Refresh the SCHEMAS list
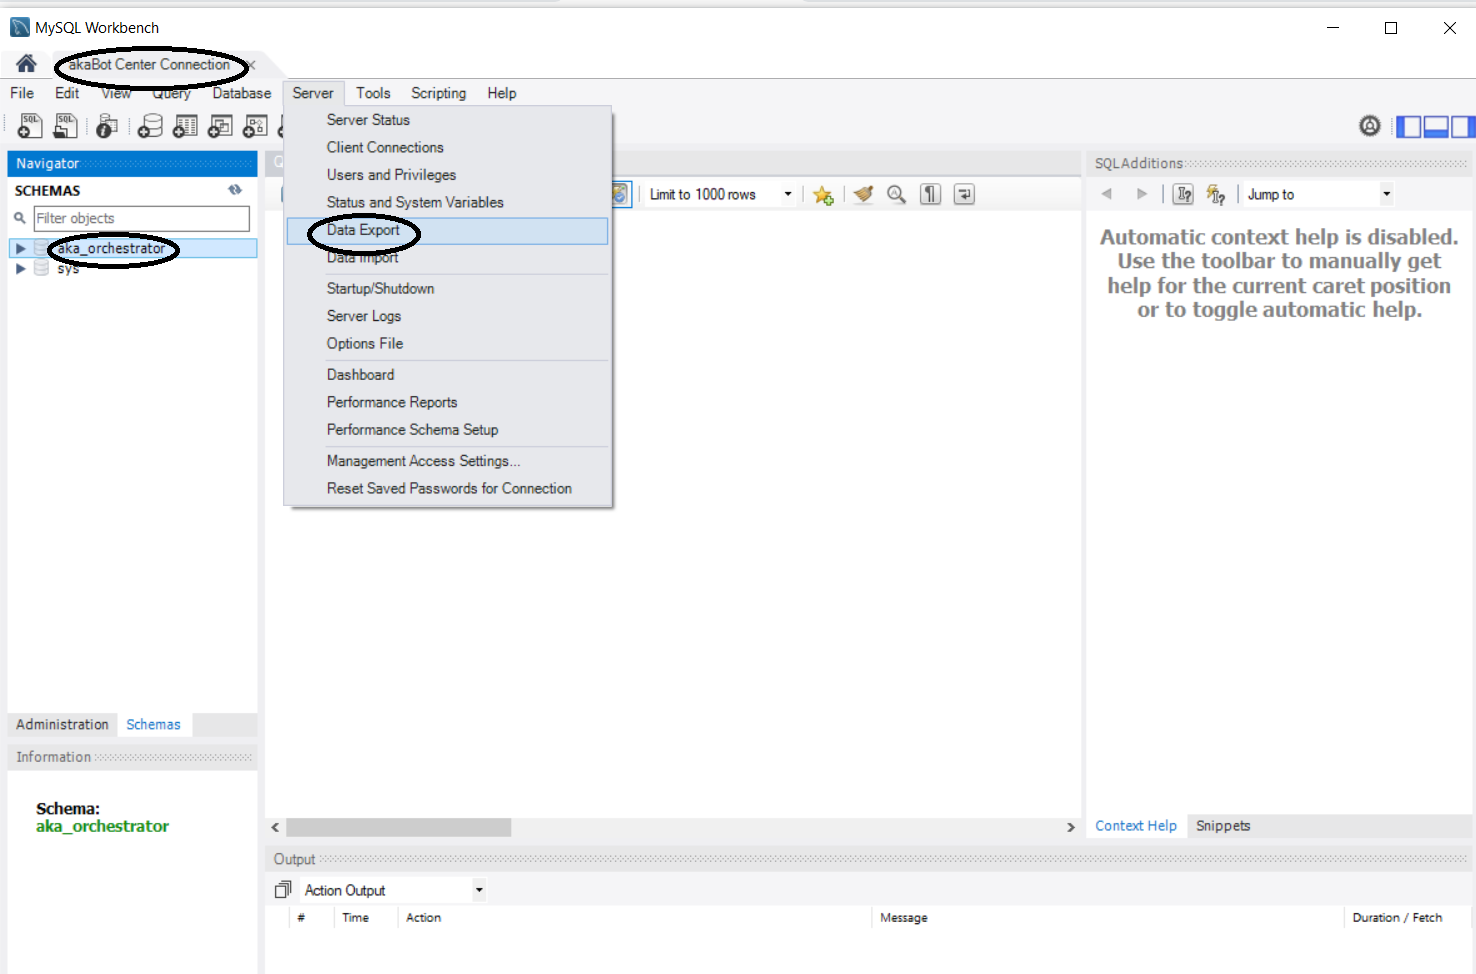This screenshot has height=974, width=1476. pyautogui.click(x=235, y=190)
